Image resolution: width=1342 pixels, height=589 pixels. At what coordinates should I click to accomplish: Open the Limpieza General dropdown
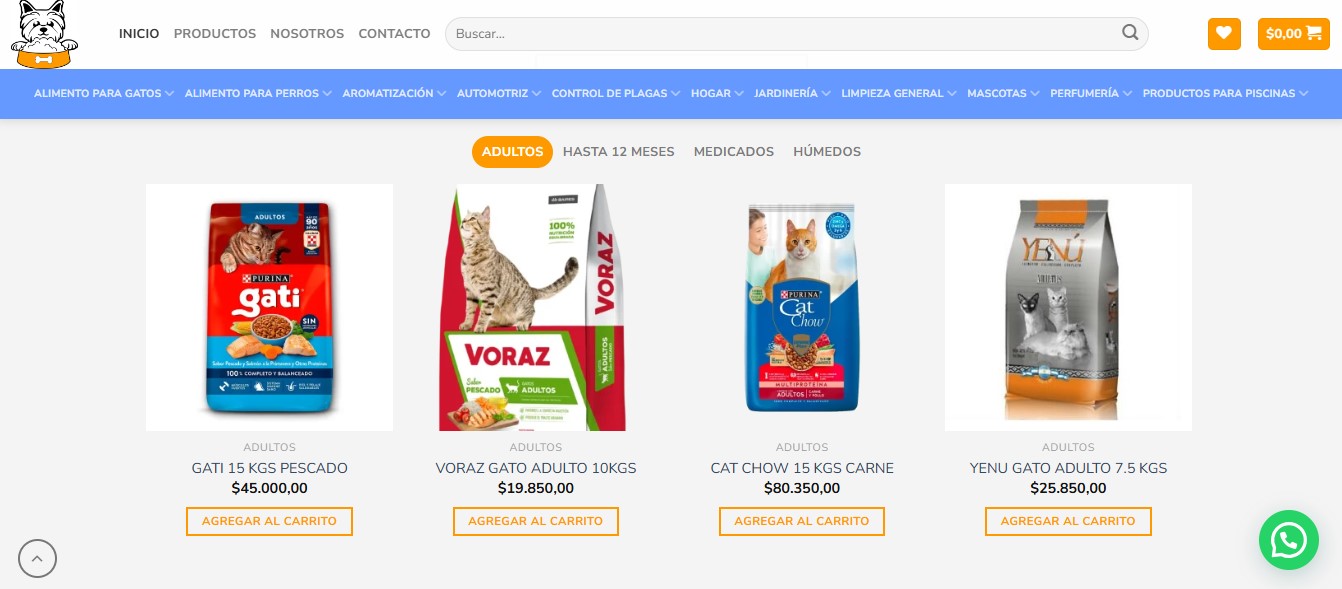pos(899,93)
